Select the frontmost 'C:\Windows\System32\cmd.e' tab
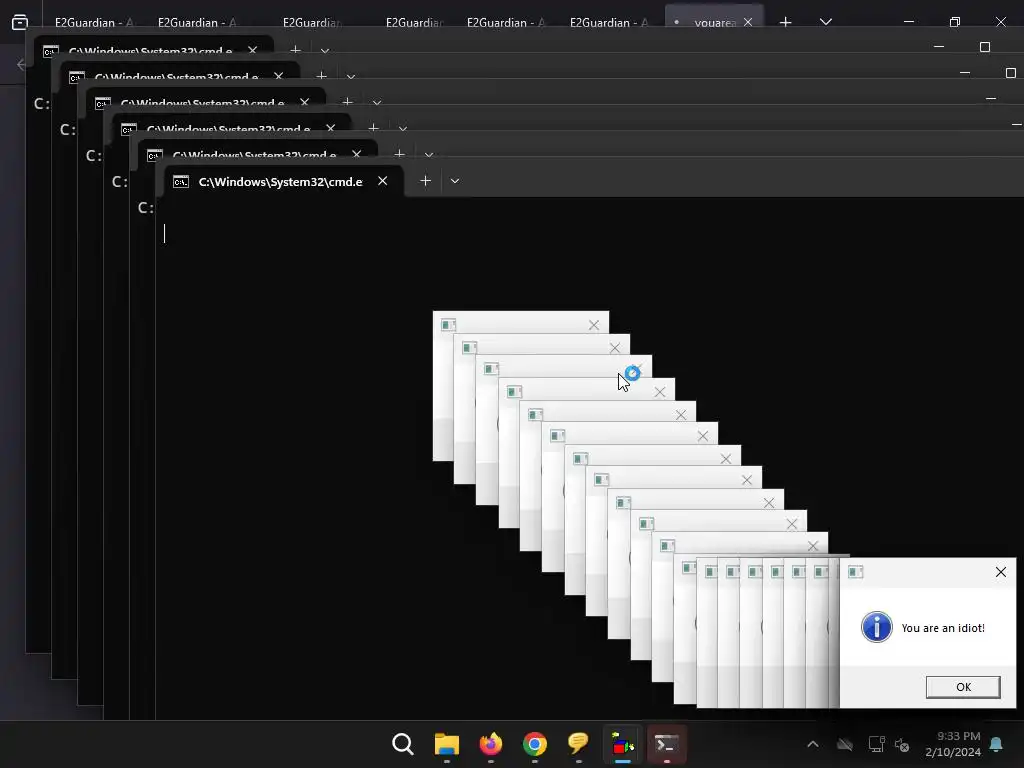The width and height of the screenshot is (1024, 768). (280, 182)
